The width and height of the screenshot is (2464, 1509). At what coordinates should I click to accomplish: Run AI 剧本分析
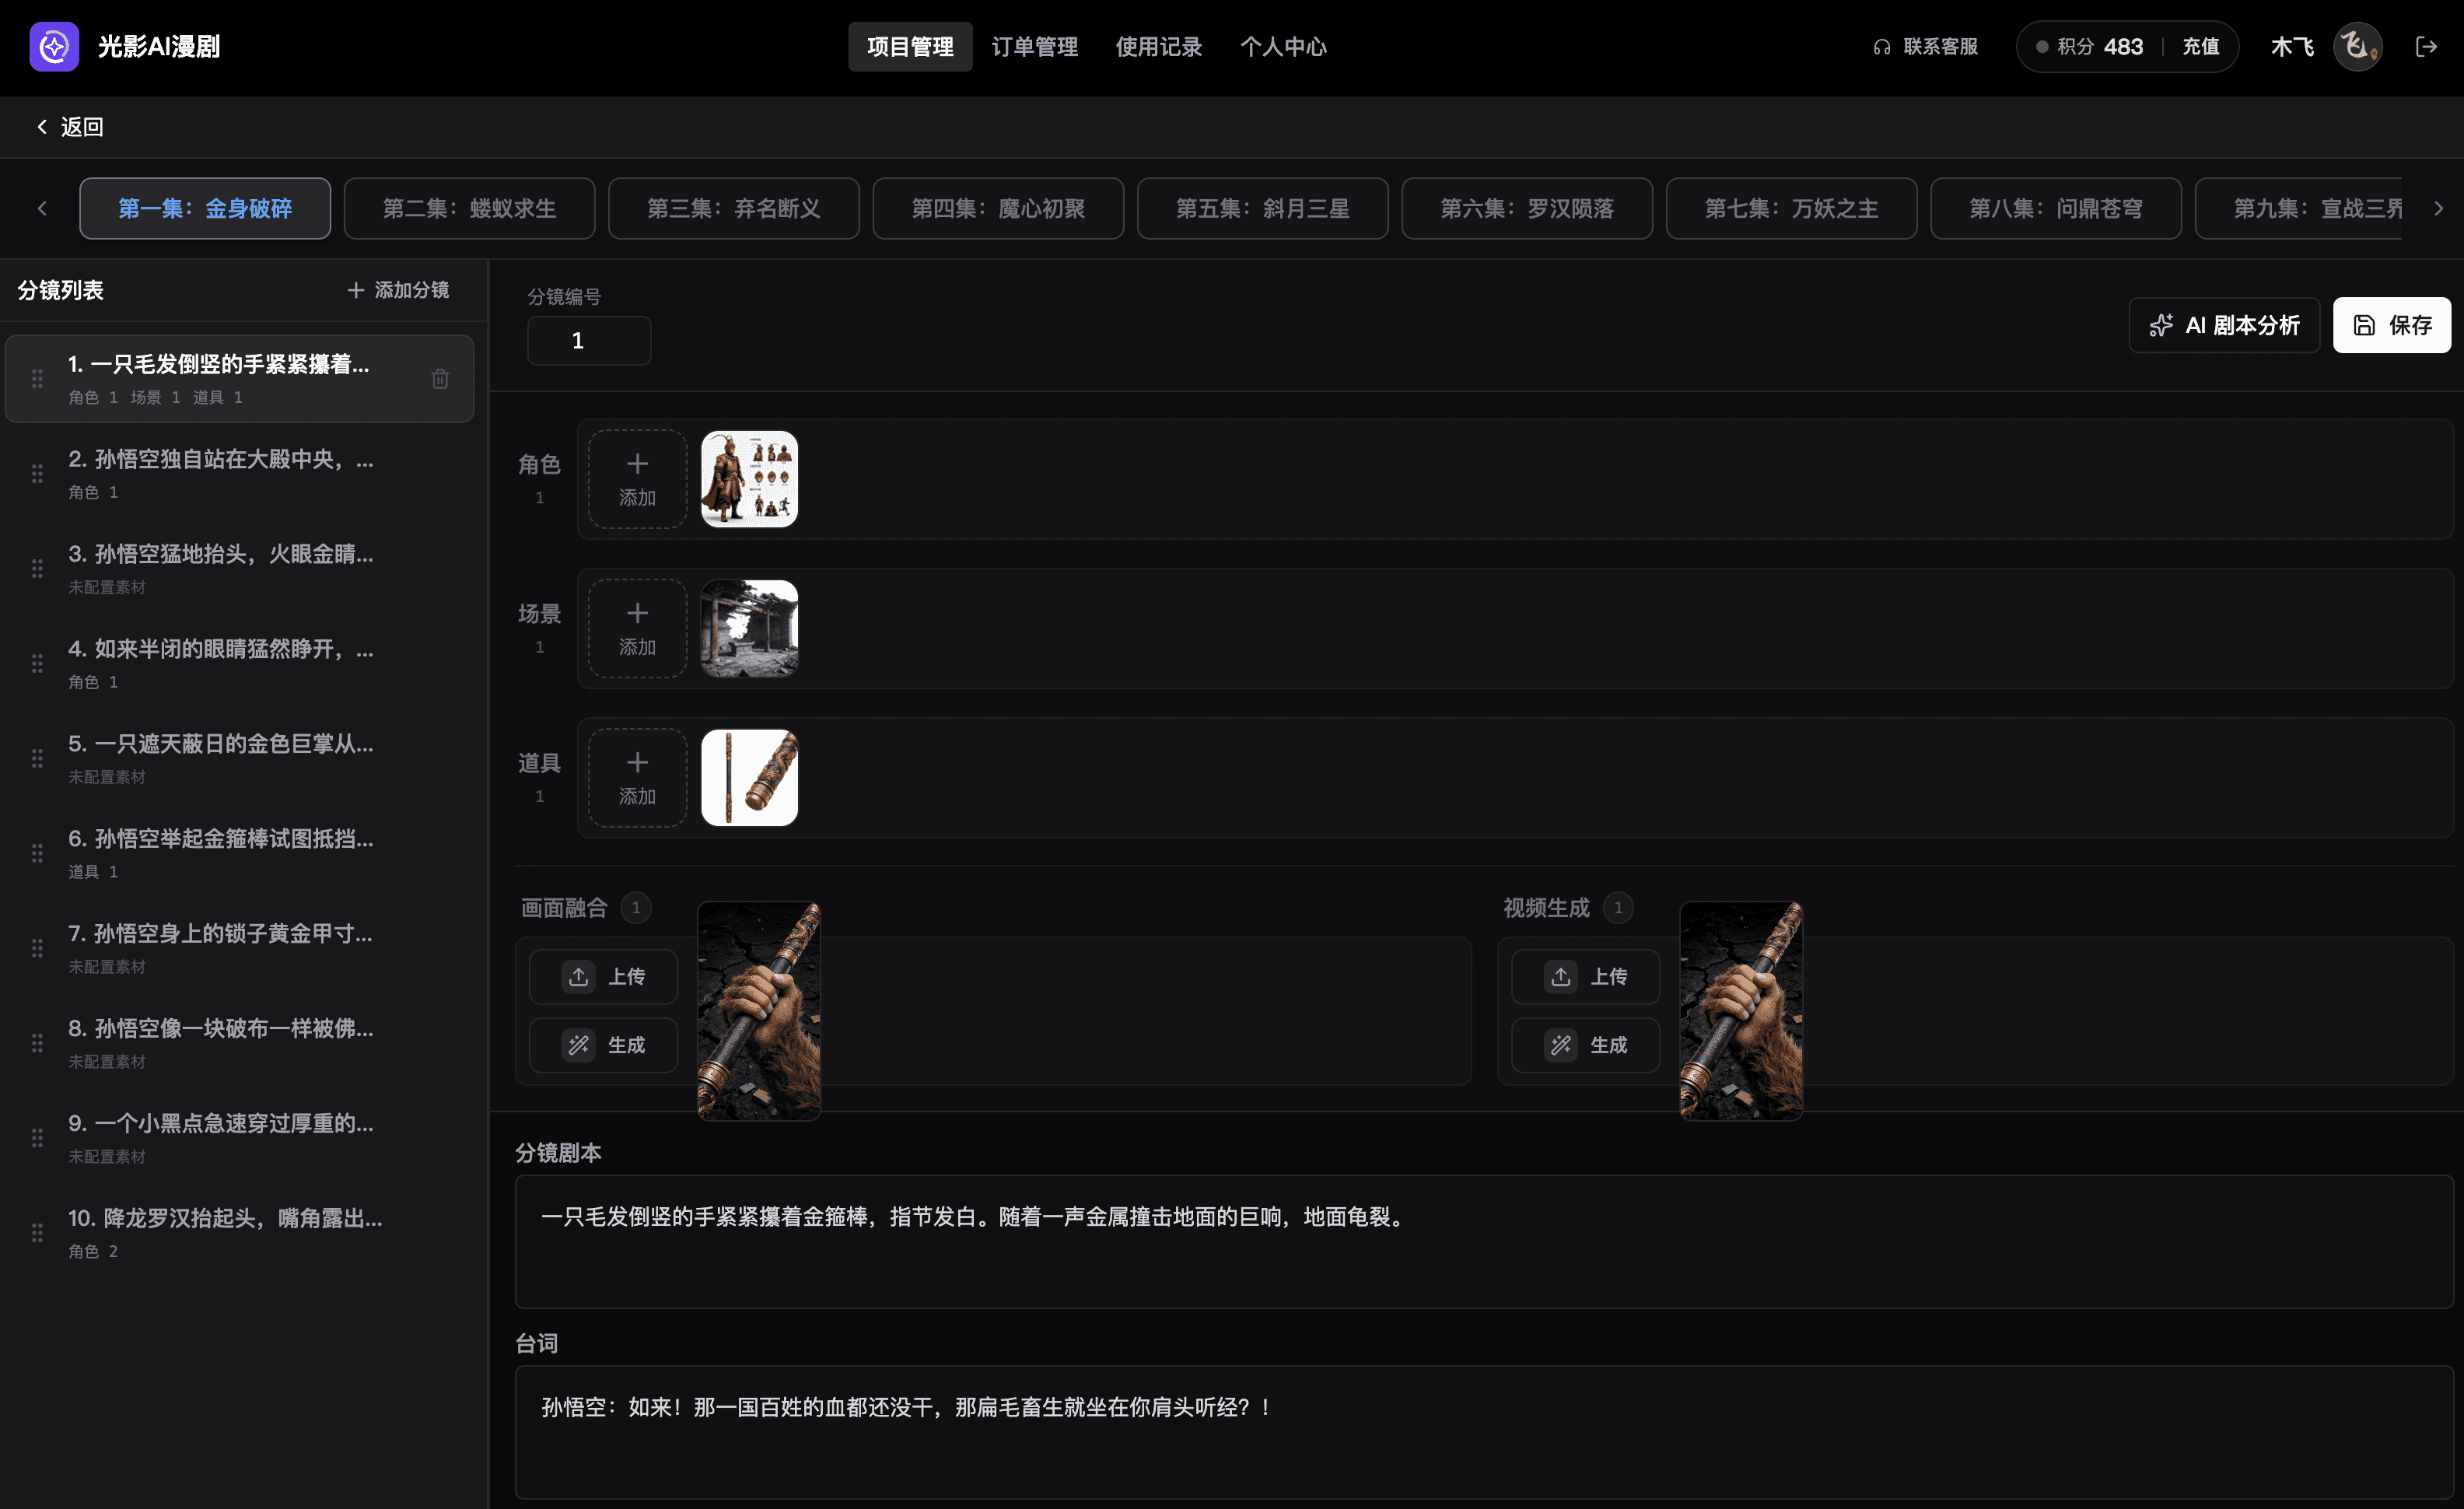pyautogui.click(x=2224, y=325)
